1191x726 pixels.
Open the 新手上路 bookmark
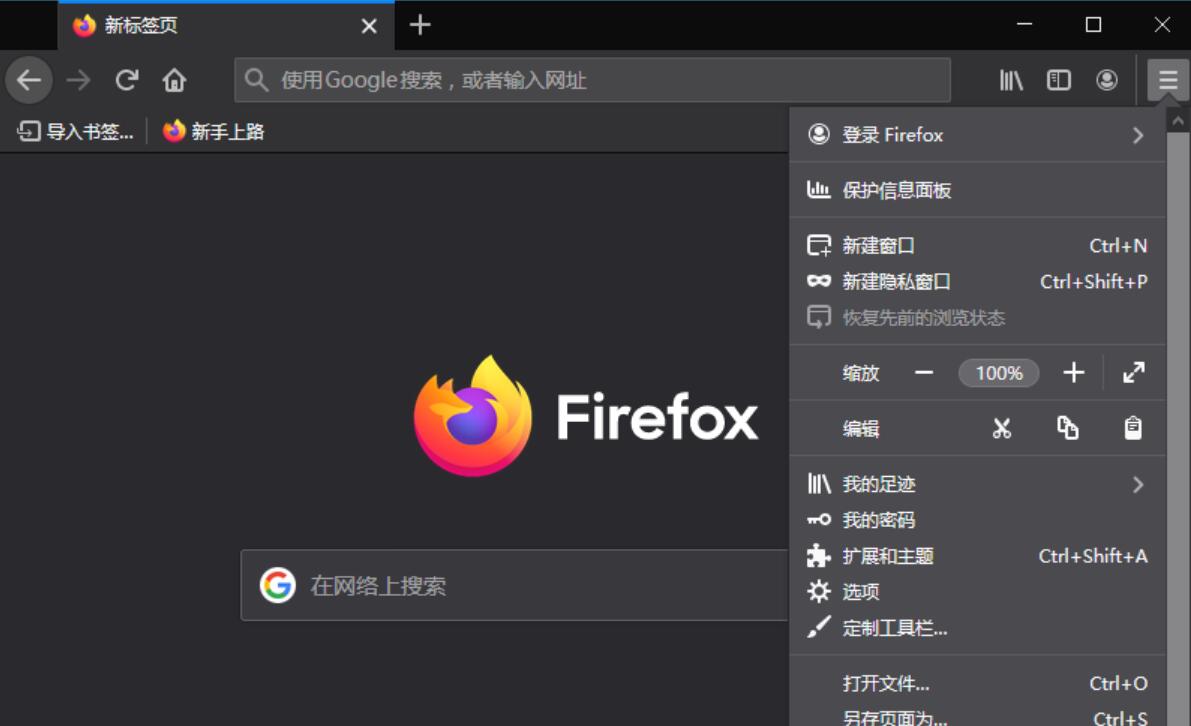pos(212,131)
